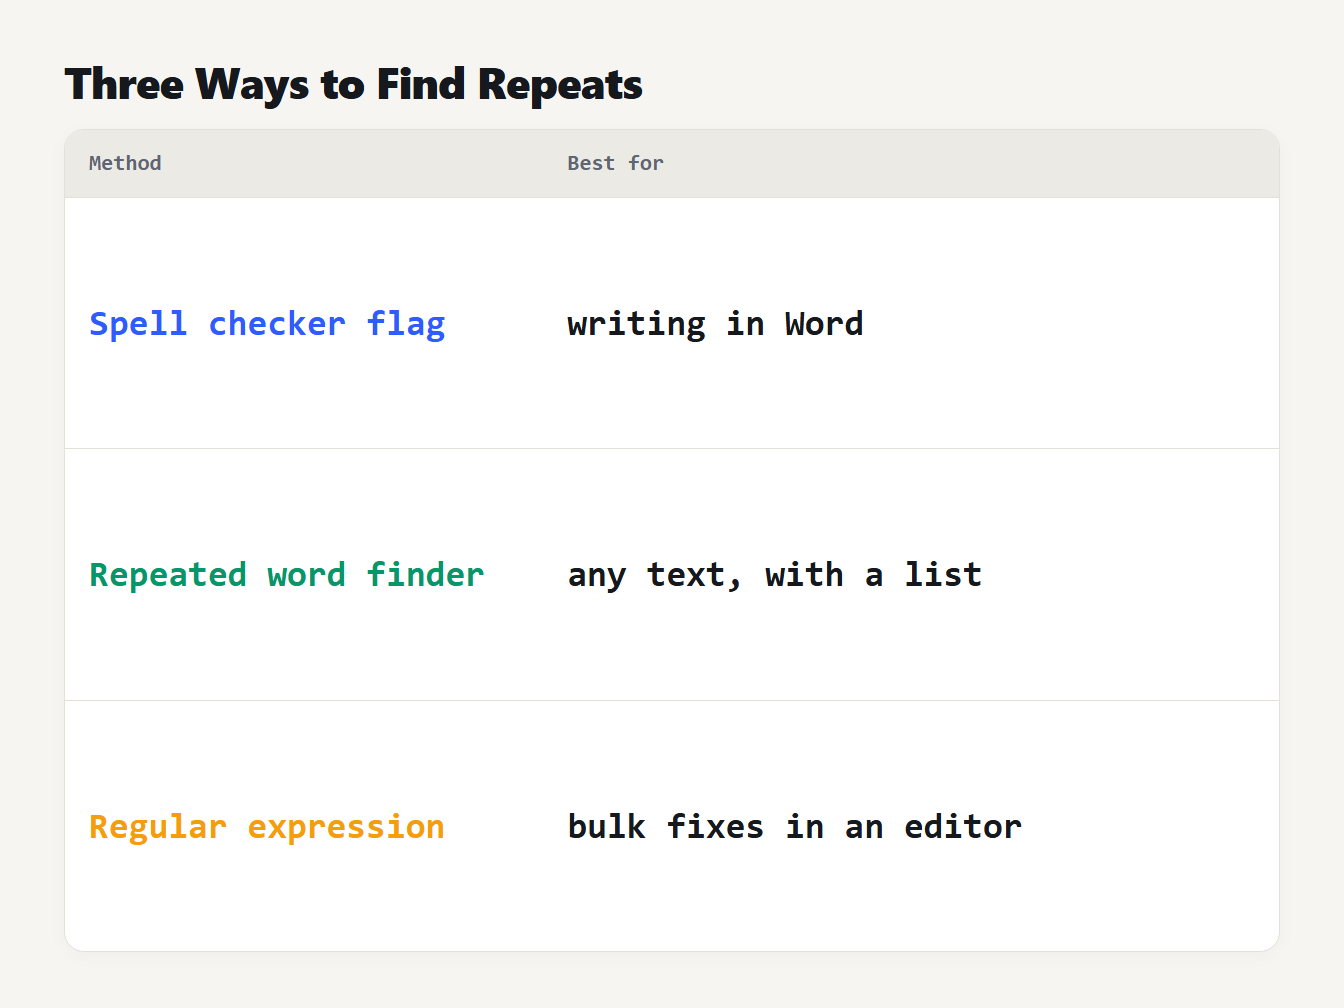1344x1008 pixels.
Task: Select the "any text, with a list" cell
Action: [775, 575]
